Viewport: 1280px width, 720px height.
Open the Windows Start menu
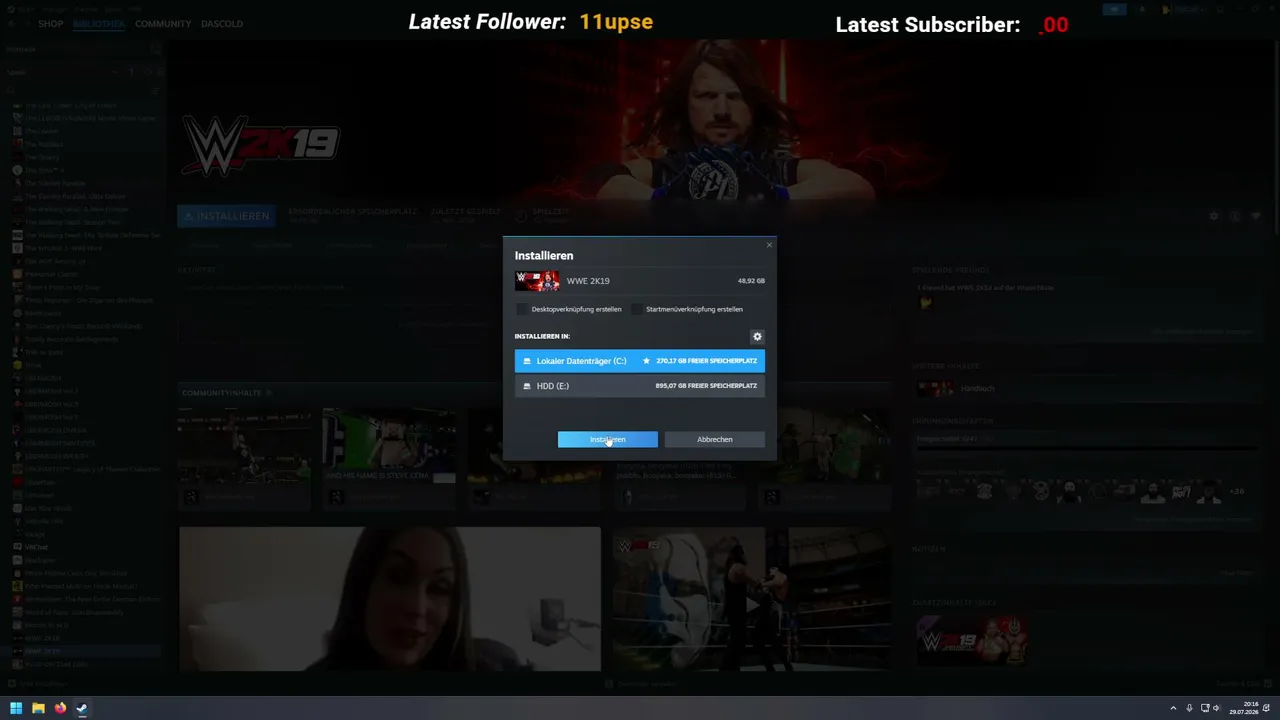pos(16,708)
